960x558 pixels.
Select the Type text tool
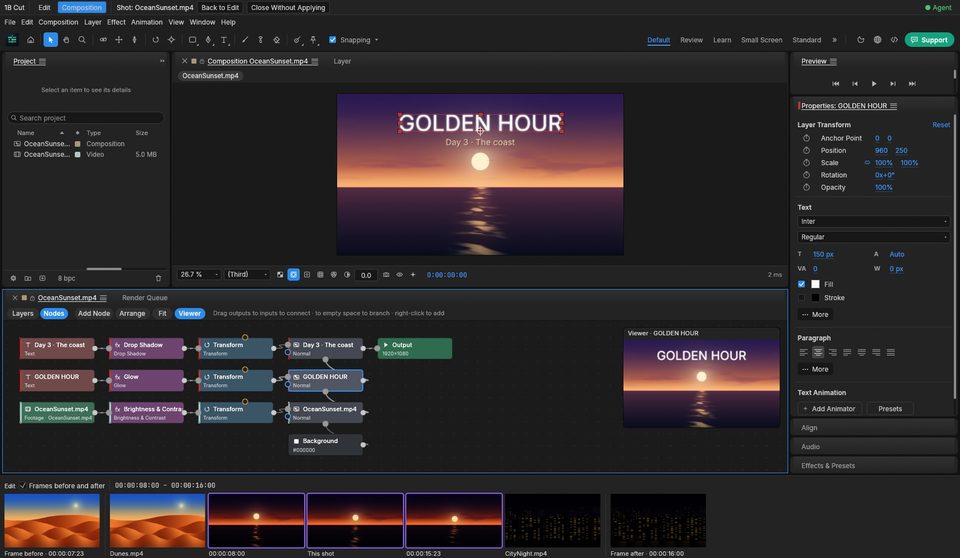pyautogui.click(x=224, y=40)
